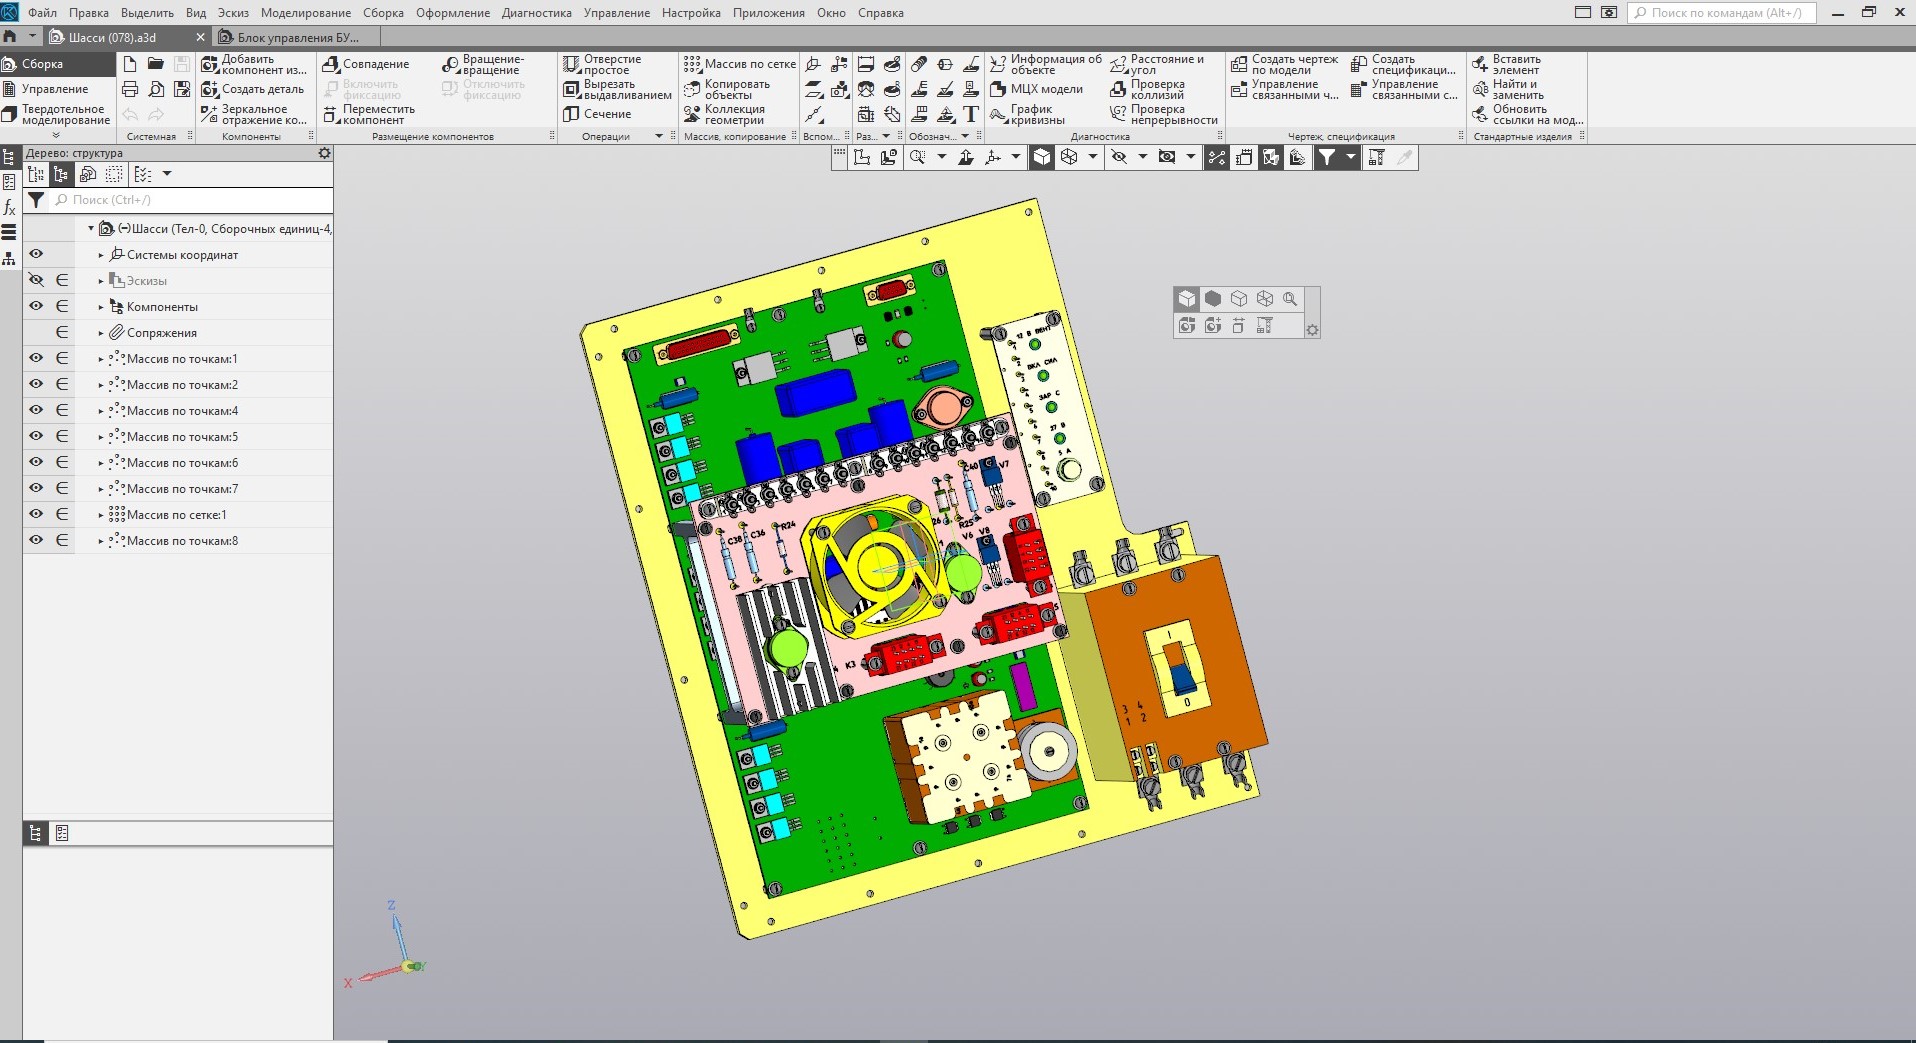Click the Add component from file icon
This screenshot has height=1043, width=1916.
[210, 65]
